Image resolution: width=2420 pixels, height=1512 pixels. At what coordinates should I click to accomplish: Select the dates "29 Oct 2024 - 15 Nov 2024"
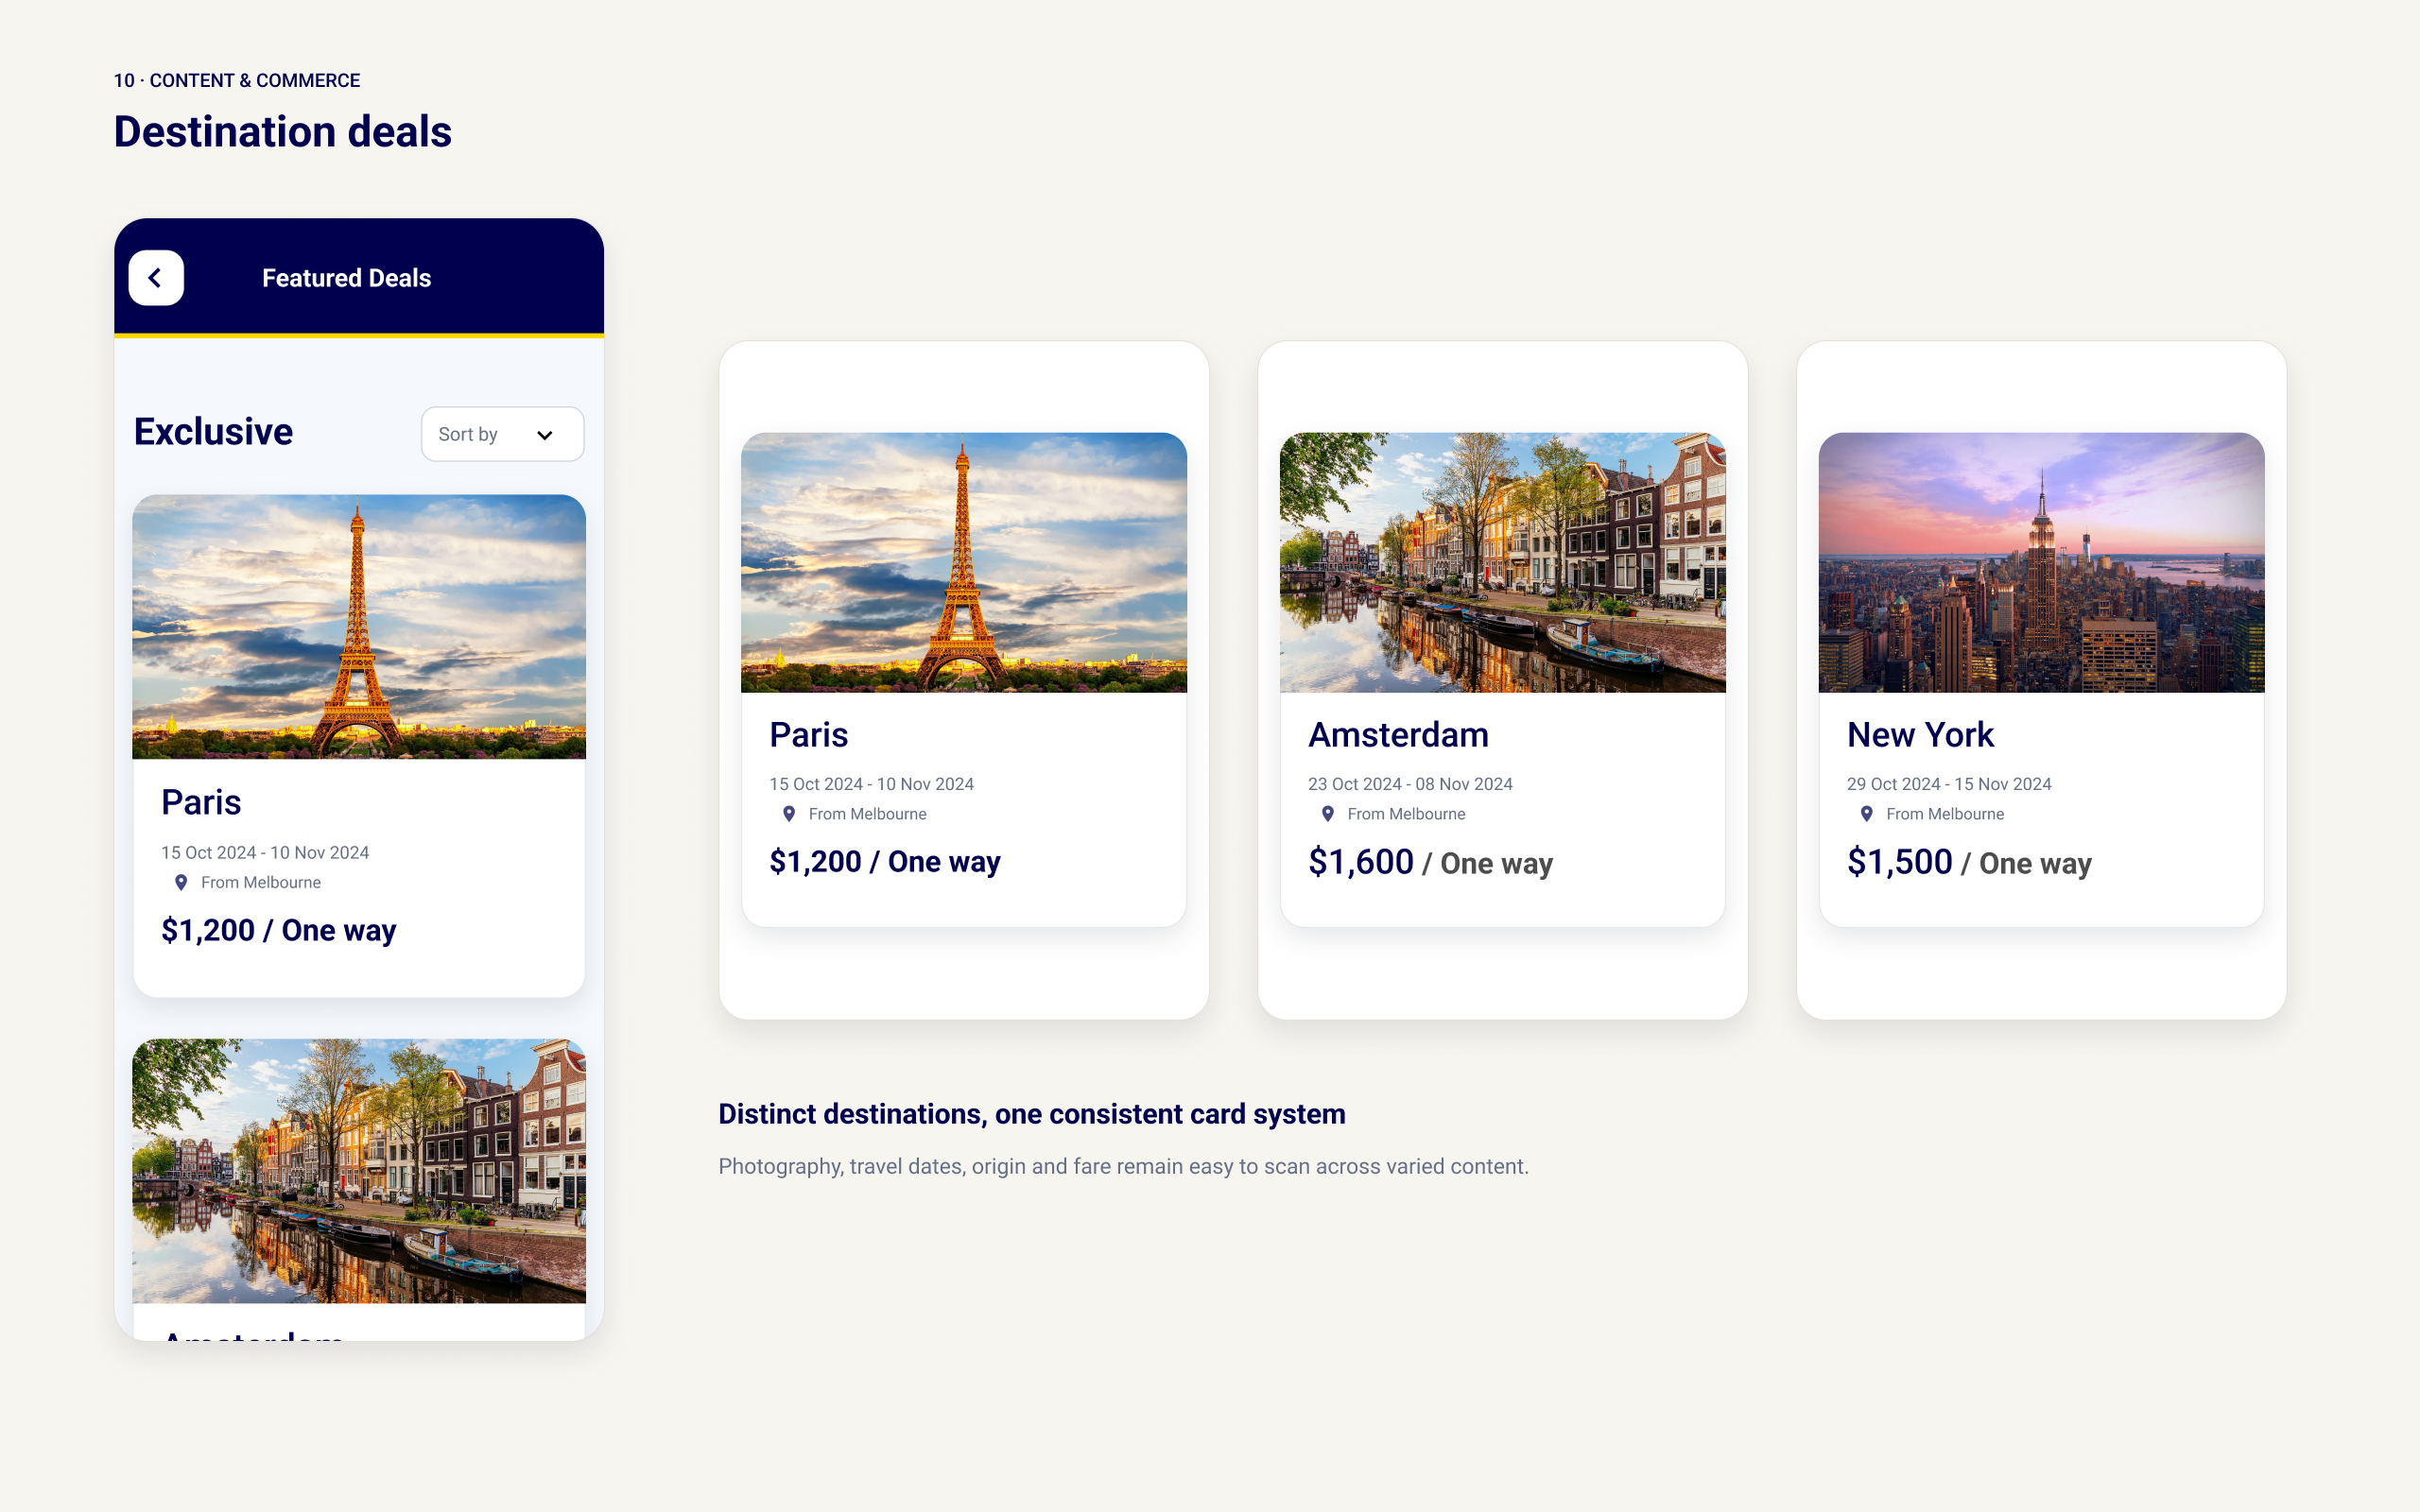[x=1950, y=784]
